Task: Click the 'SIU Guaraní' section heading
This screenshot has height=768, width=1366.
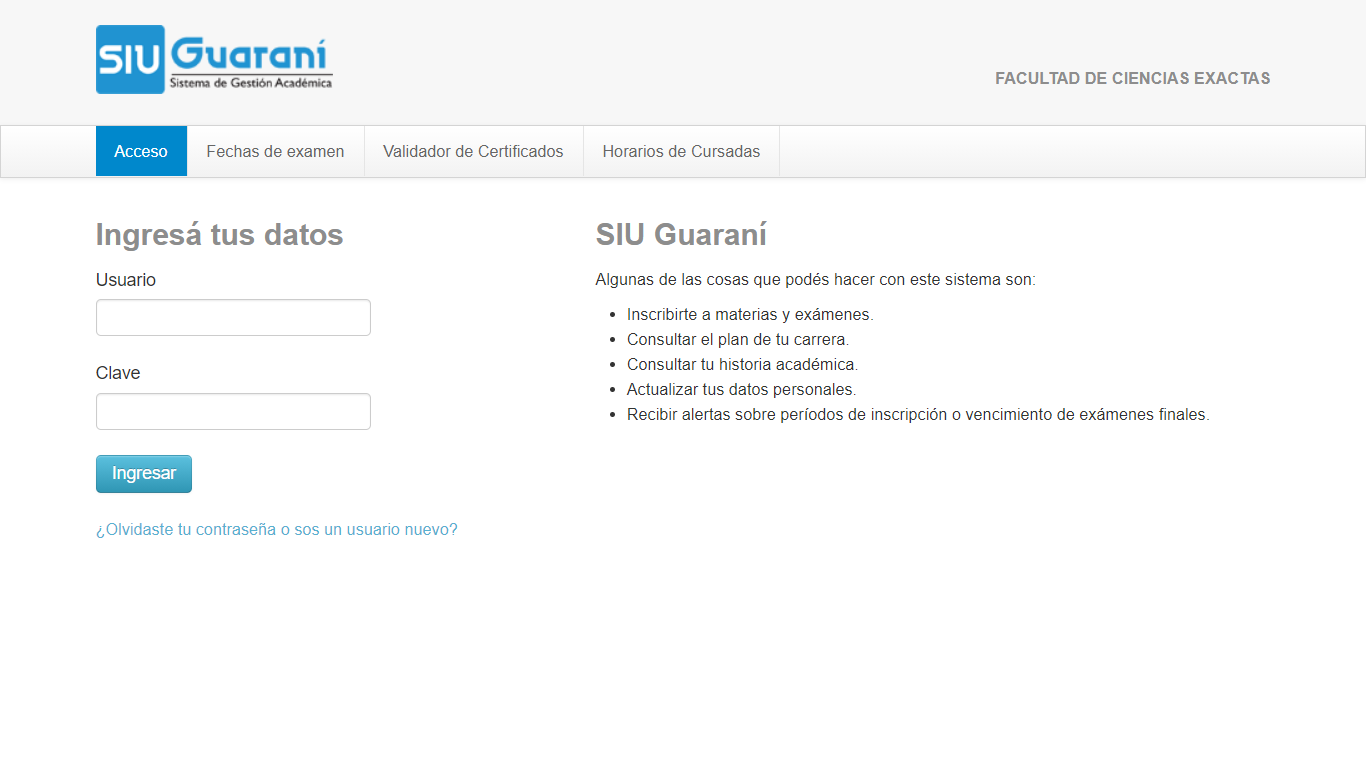Action: tap(681, 235)
